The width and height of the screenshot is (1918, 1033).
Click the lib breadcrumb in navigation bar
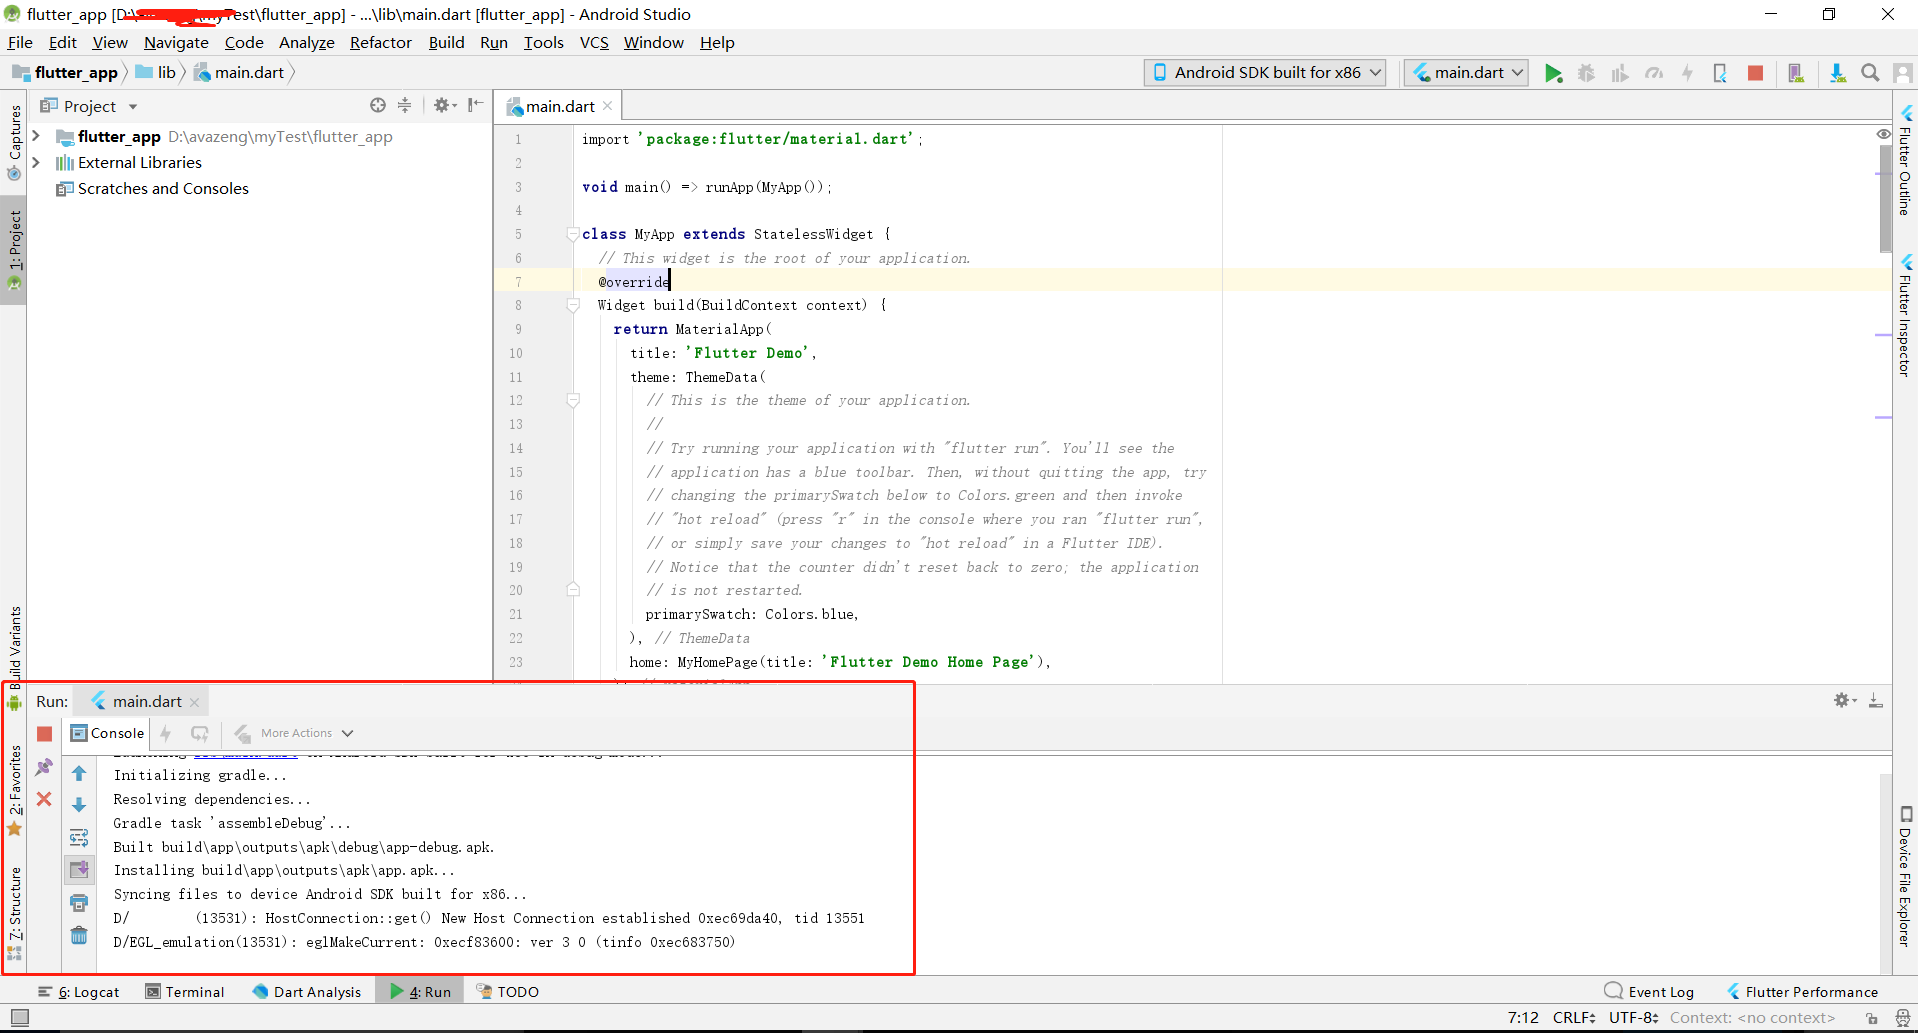coord(157,73)
